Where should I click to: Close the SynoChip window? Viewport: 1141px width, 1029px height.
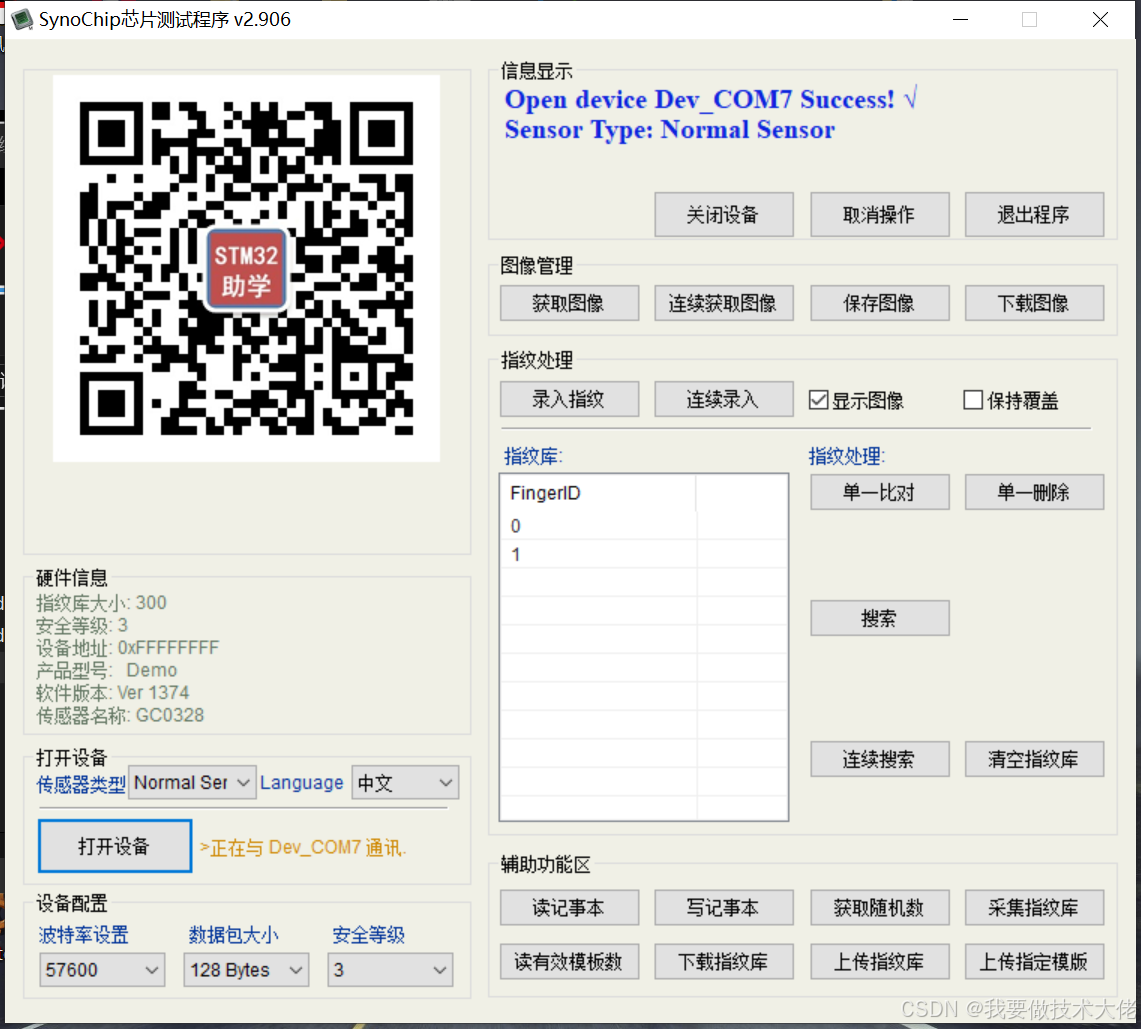pos(1100,20)
